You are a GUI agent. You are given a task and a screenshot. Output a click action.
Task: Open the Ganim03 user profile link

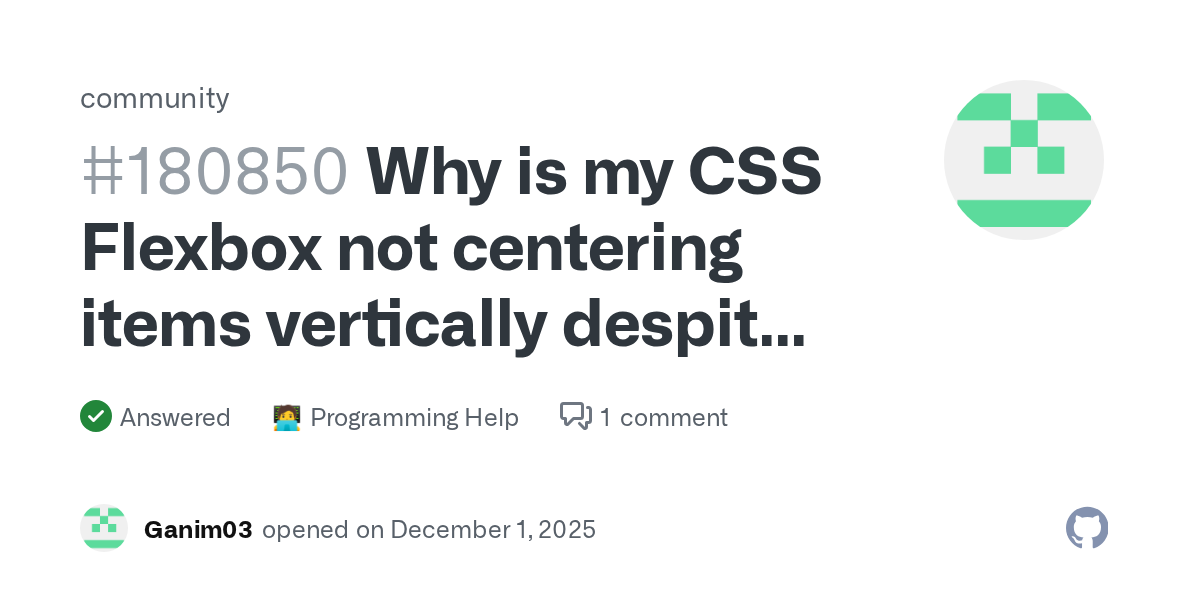[x=198, y=529]
